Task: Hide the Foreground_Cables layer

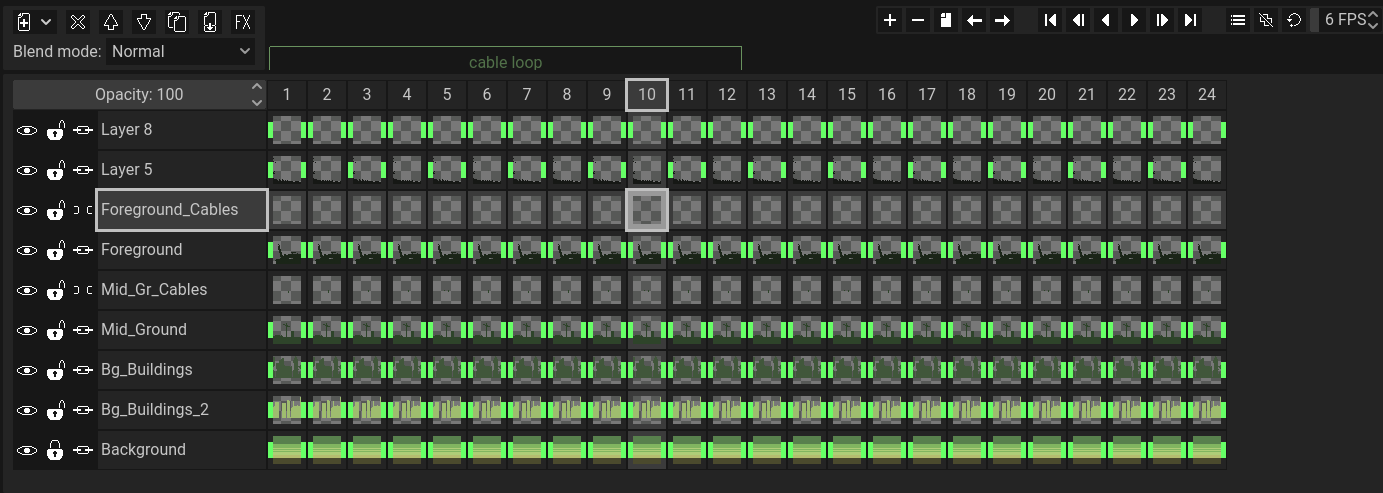Action: point(27,210)
